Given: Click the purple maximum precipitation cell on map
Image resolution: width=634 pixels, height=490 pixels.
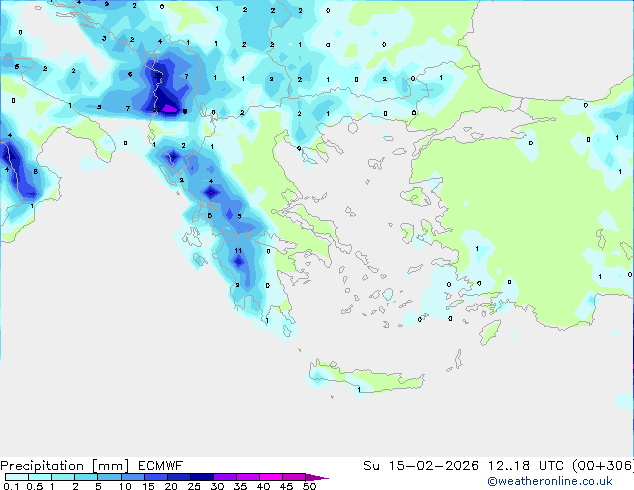Looking at the screenshot, I should tap(170, 108).
